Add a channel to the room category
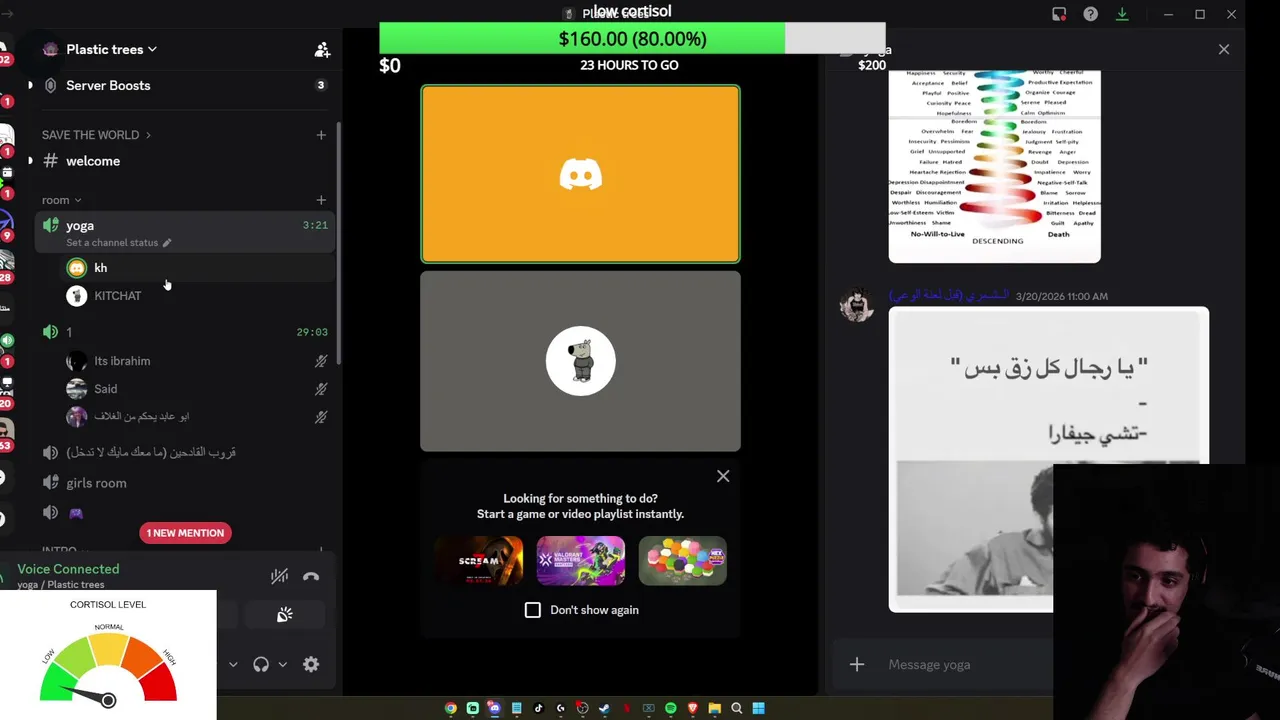Screen dimensions: 1280x720 [321, 200]
